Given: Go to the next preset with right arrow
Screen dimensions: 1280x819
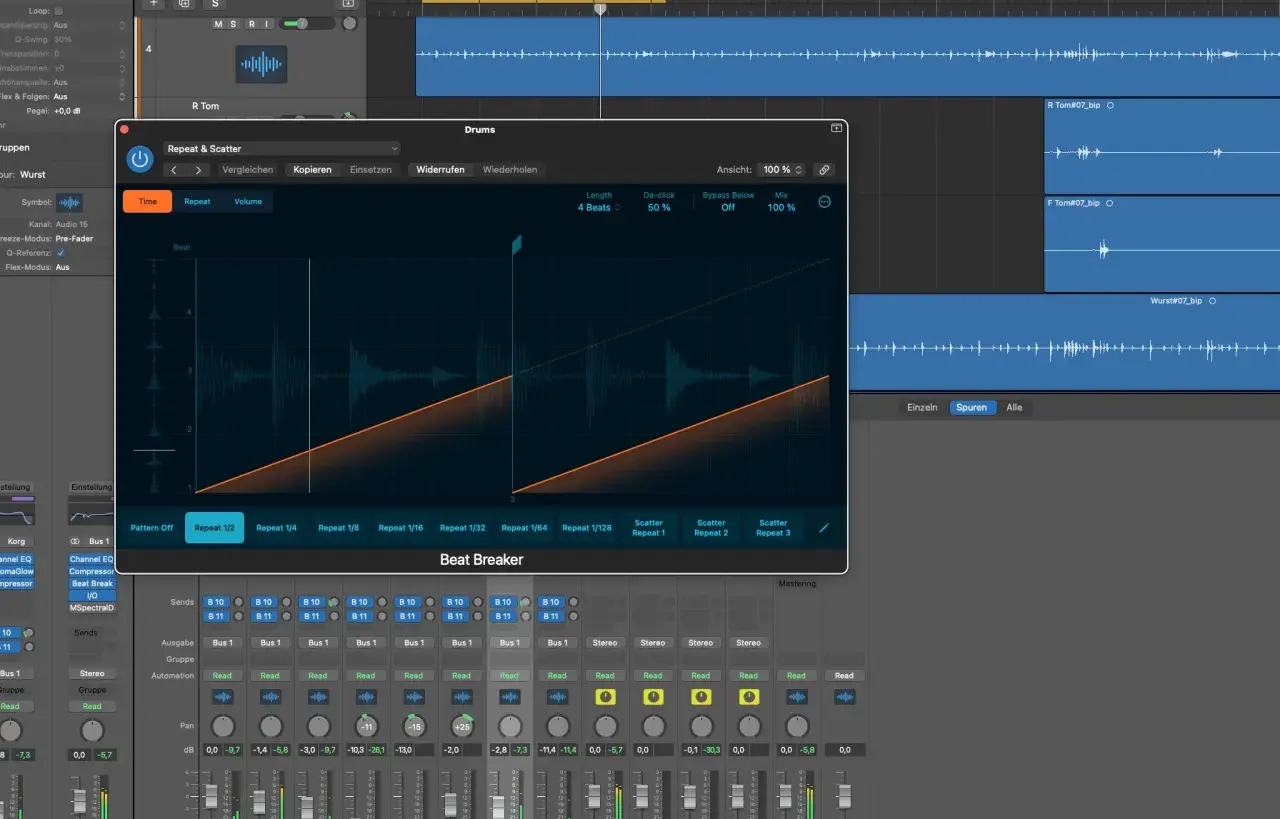Looking at the screenshot, I should [x=198, y=170].
